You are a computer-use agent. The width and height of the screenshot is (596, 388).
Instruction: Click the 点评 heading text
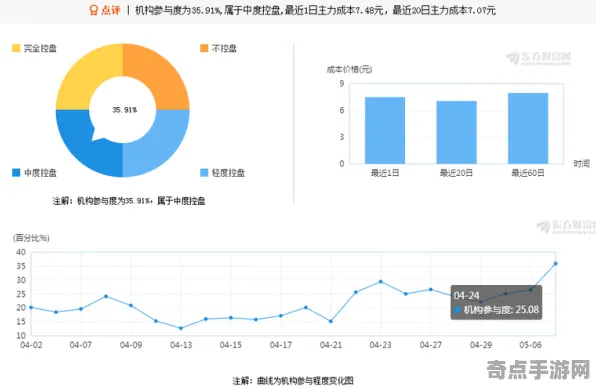pyautogui.click(x=111, y=10)
